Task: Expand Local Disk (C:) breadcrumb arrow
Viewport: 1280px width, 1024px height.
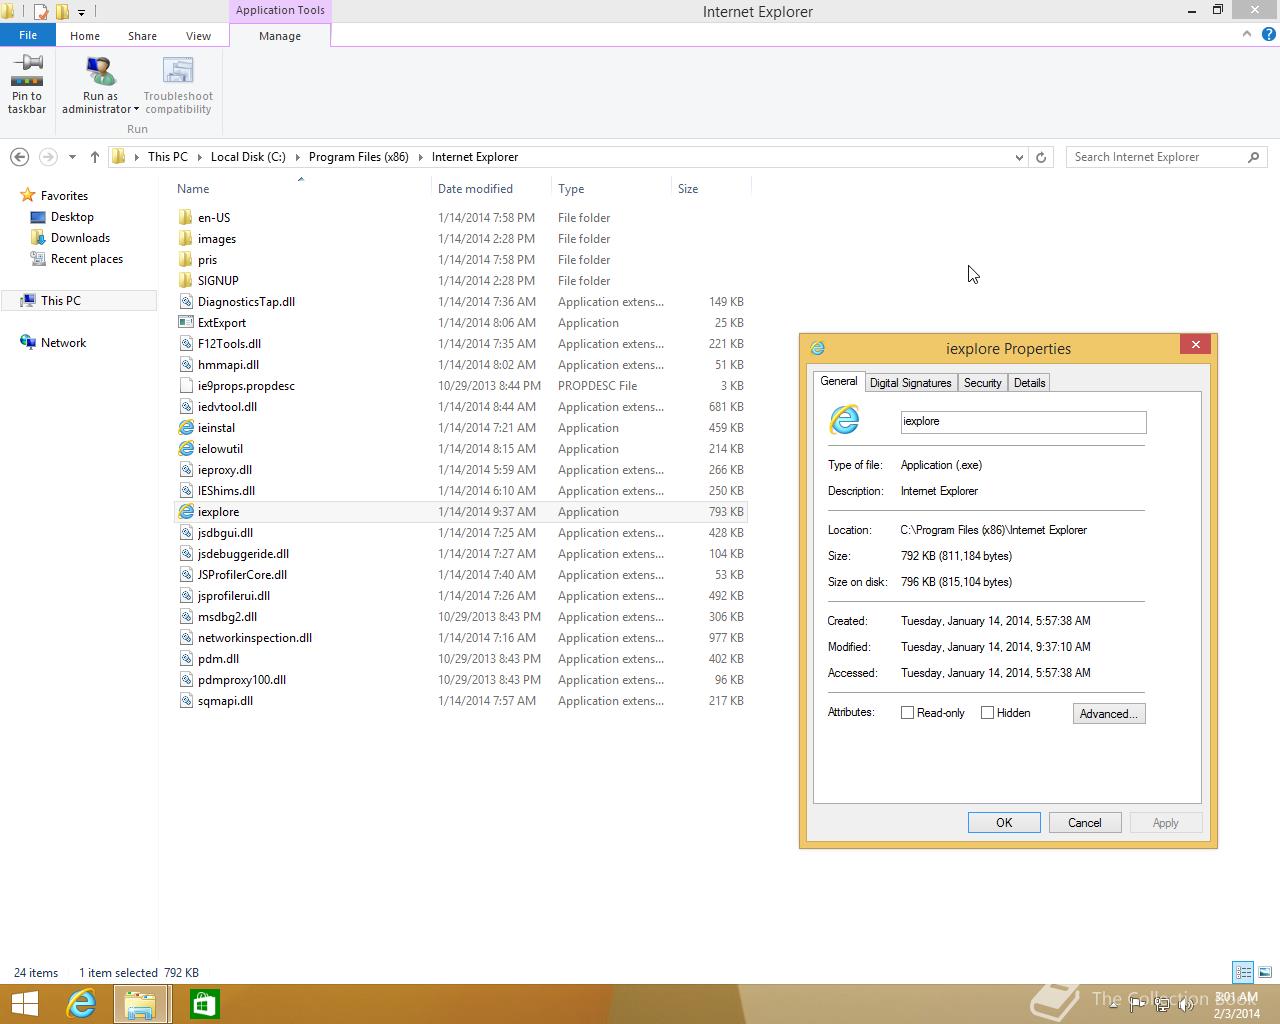Action: (297, 157)
